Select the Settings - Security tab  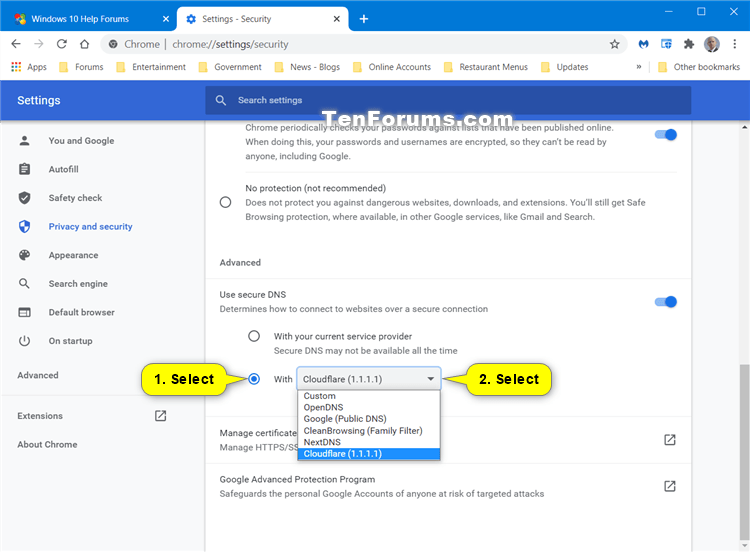236,19
